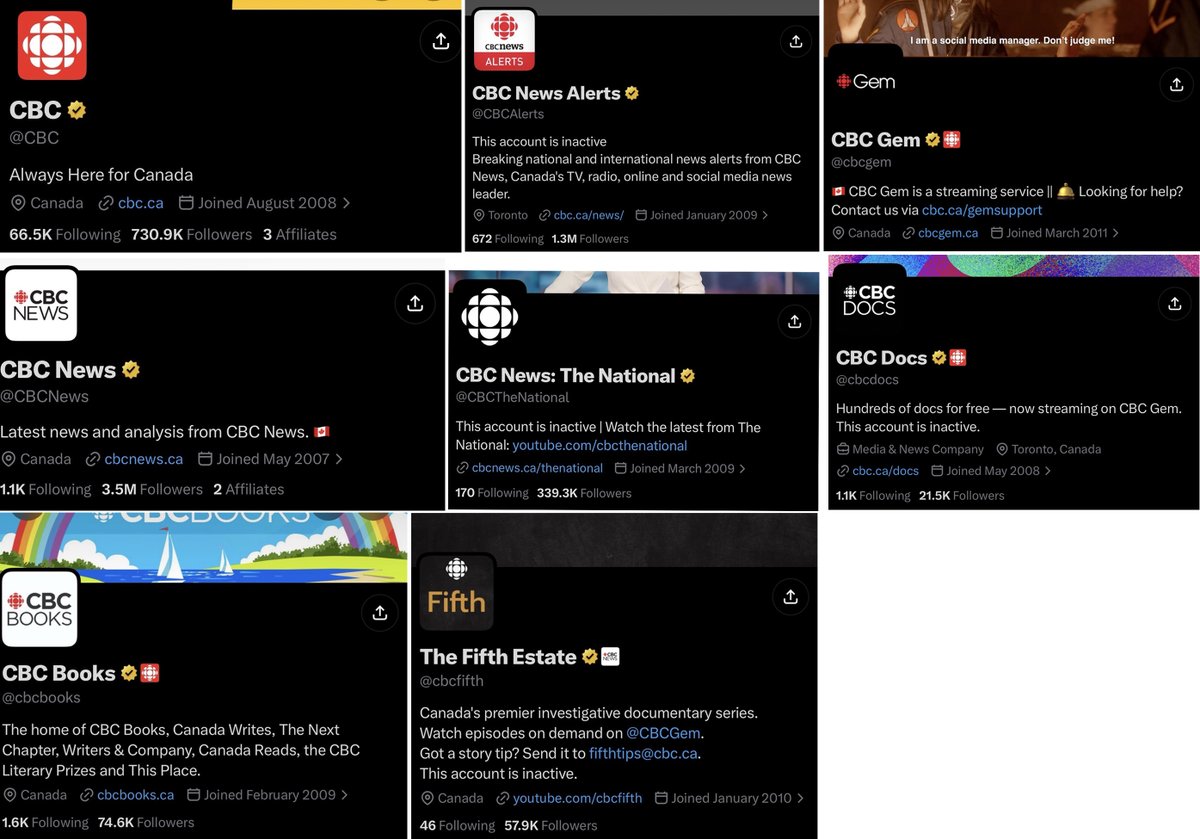Open the cbcbooks.ca website link
Viewport: 1200px width, 839px height.
tap(136, 795)
